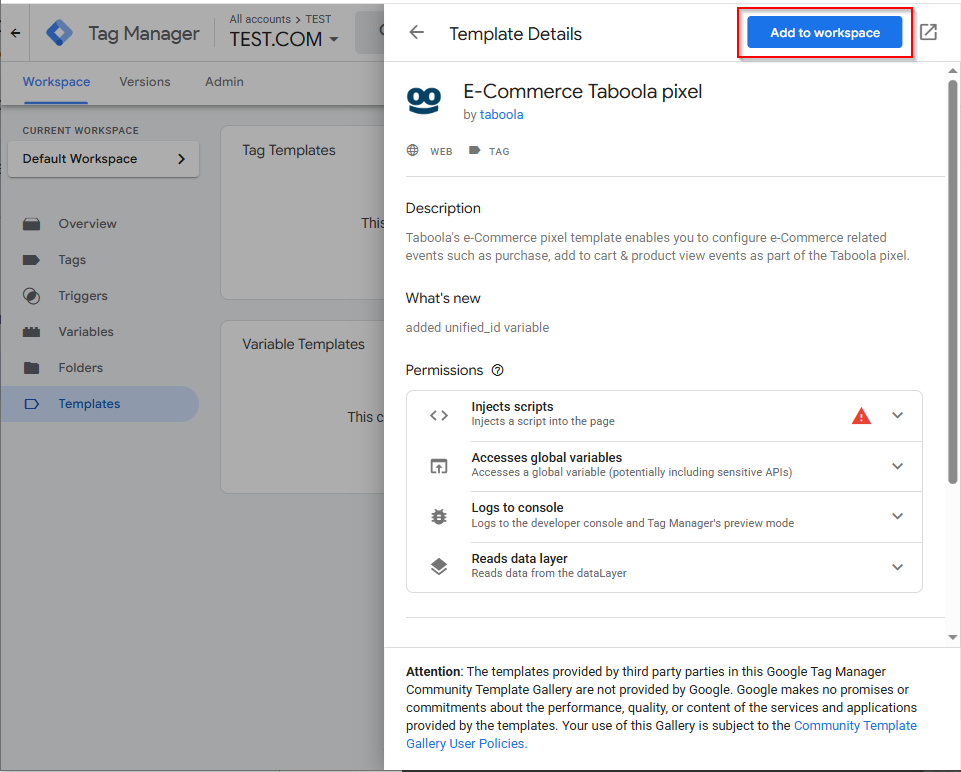The width and height of the screenshot is (961, 772).
Task: Click the Tag Templates card heading
Action: tap(289, 150)
